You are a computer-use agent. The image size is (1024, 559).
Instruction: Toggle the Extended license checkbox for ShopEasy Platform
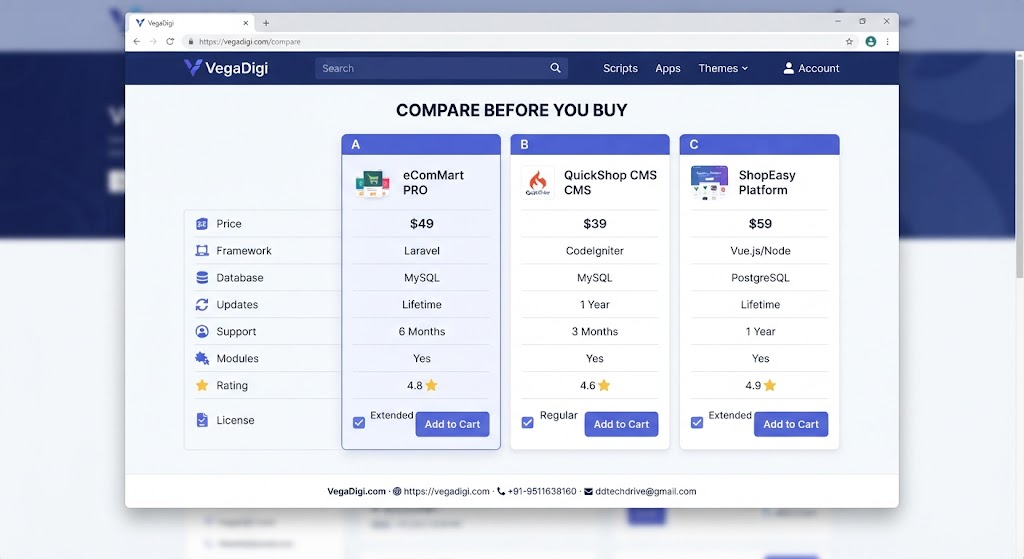coord(697,423)
